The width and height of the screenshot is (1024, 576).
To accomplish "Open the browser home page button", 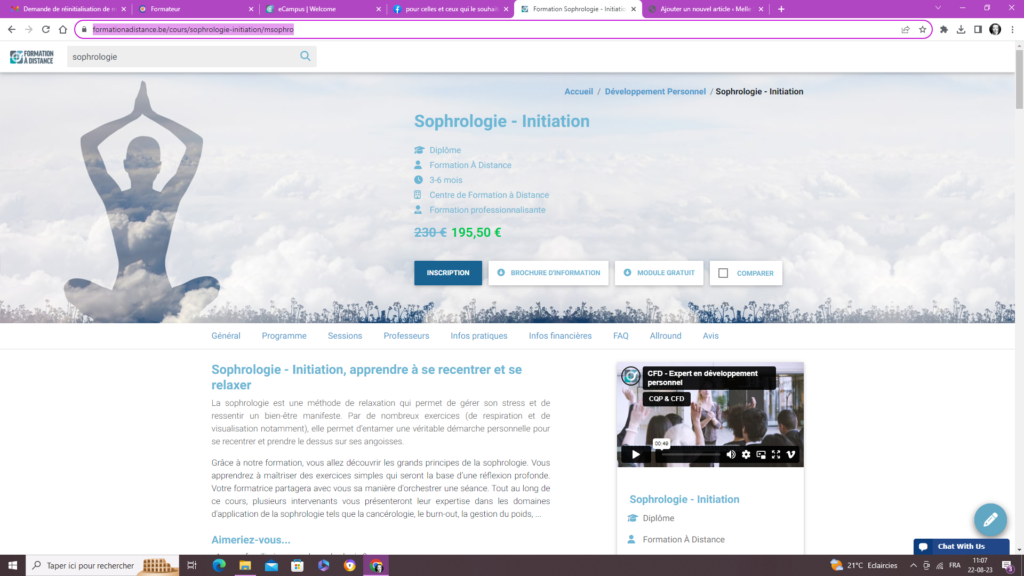I will click(x=63, y=29).
